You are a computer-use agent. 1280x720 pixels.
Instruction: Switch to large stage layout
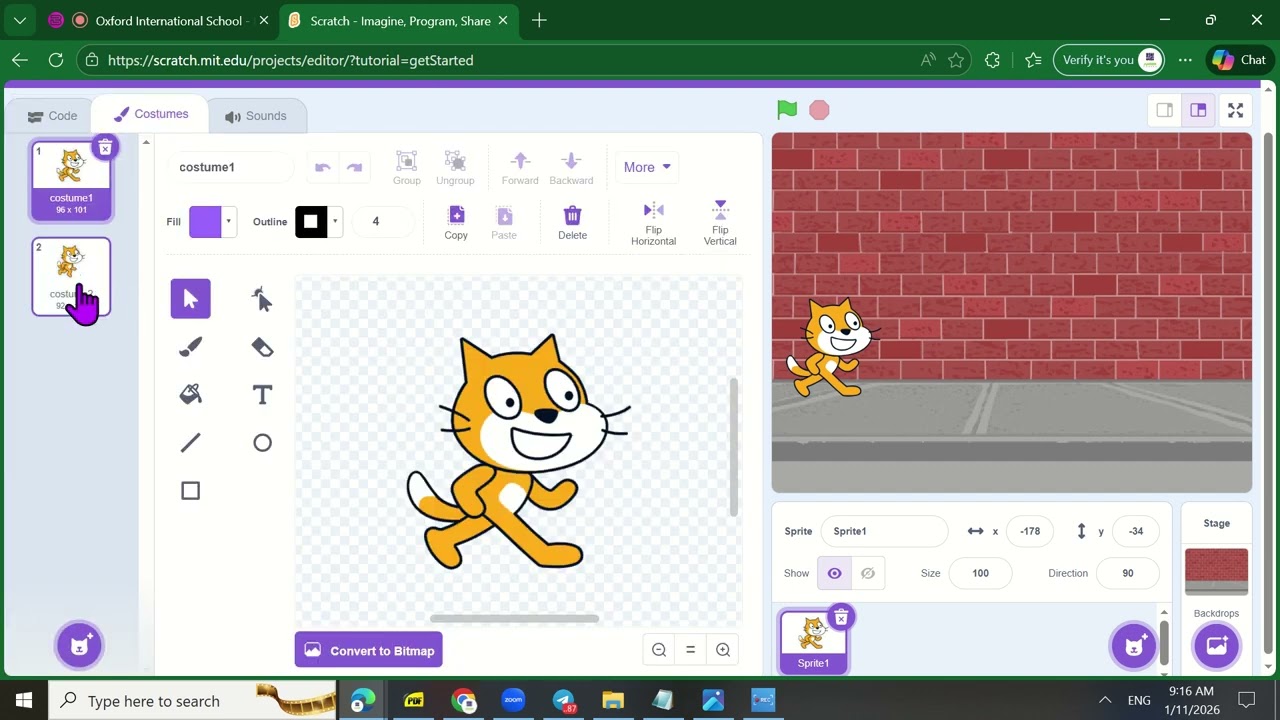1198,110
